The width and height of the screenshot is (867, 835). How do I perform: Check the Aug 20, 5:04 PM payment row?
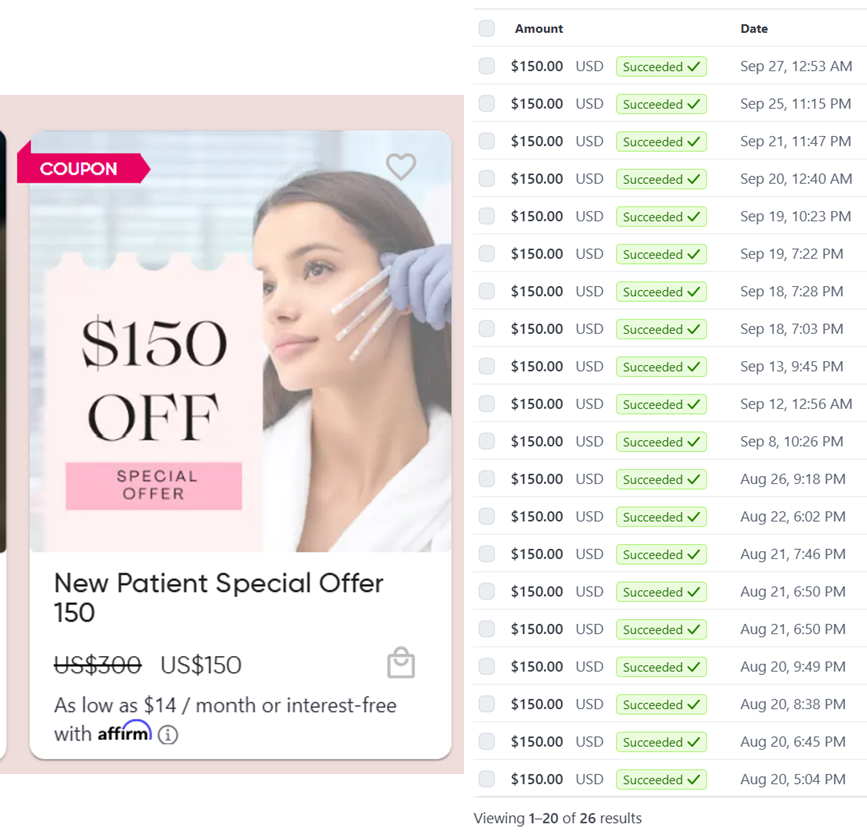tap(487, 779)
